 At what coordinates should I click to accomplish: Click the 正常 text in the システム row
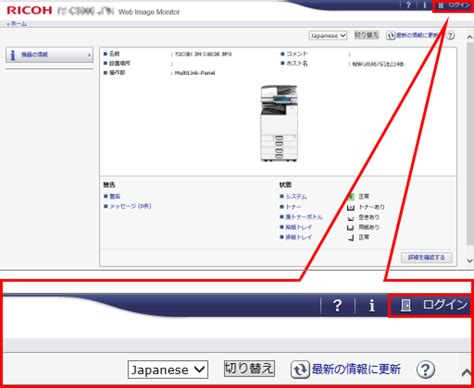click(x=364, y=197)
